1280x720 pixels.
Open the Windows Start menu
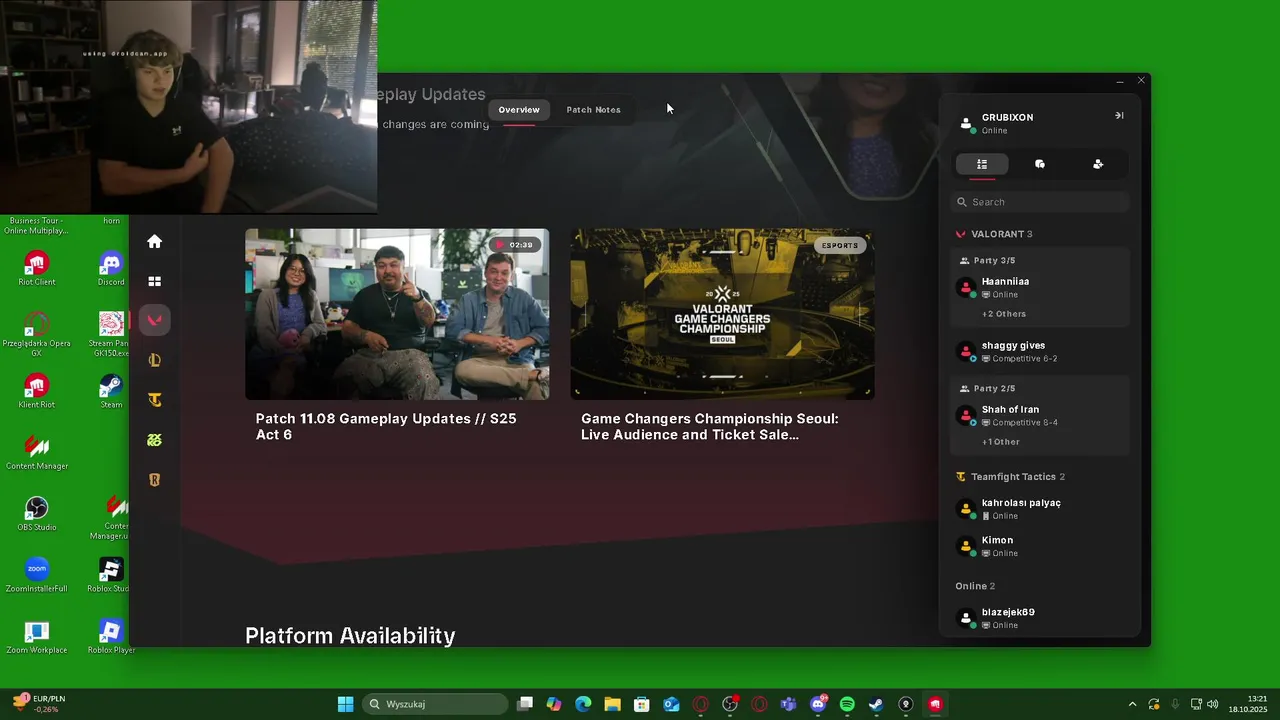(345, 704)
